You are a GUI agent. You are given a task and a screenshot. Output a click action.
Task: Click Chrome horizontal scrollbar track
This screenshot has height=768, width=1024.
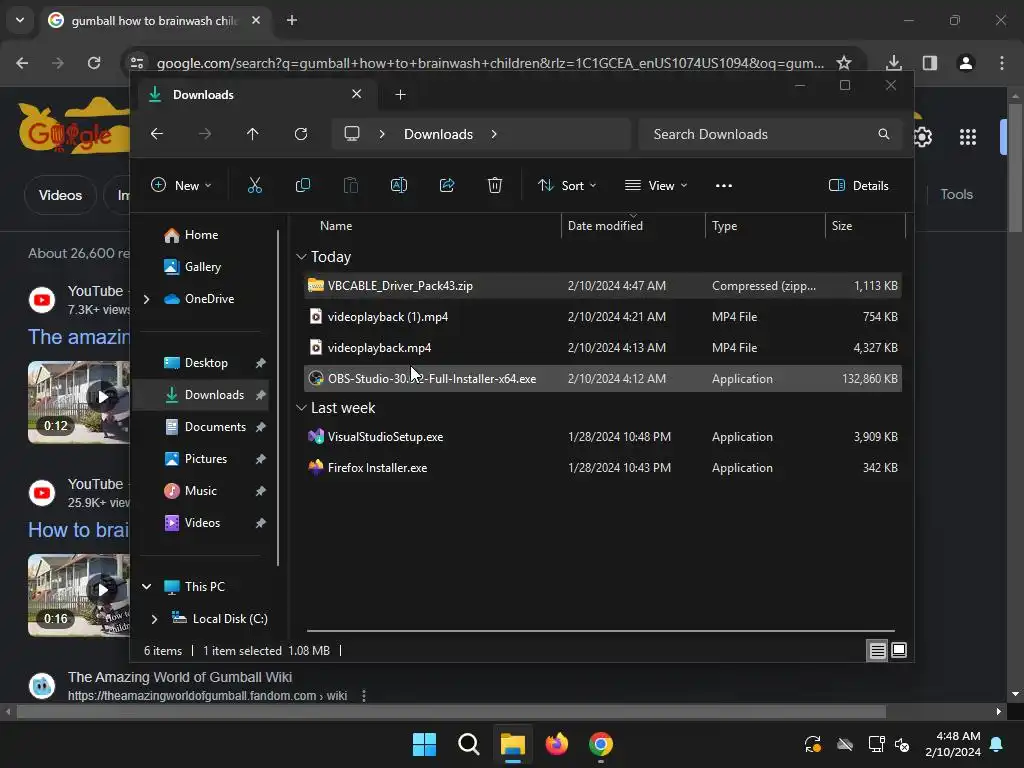point(502,712)
